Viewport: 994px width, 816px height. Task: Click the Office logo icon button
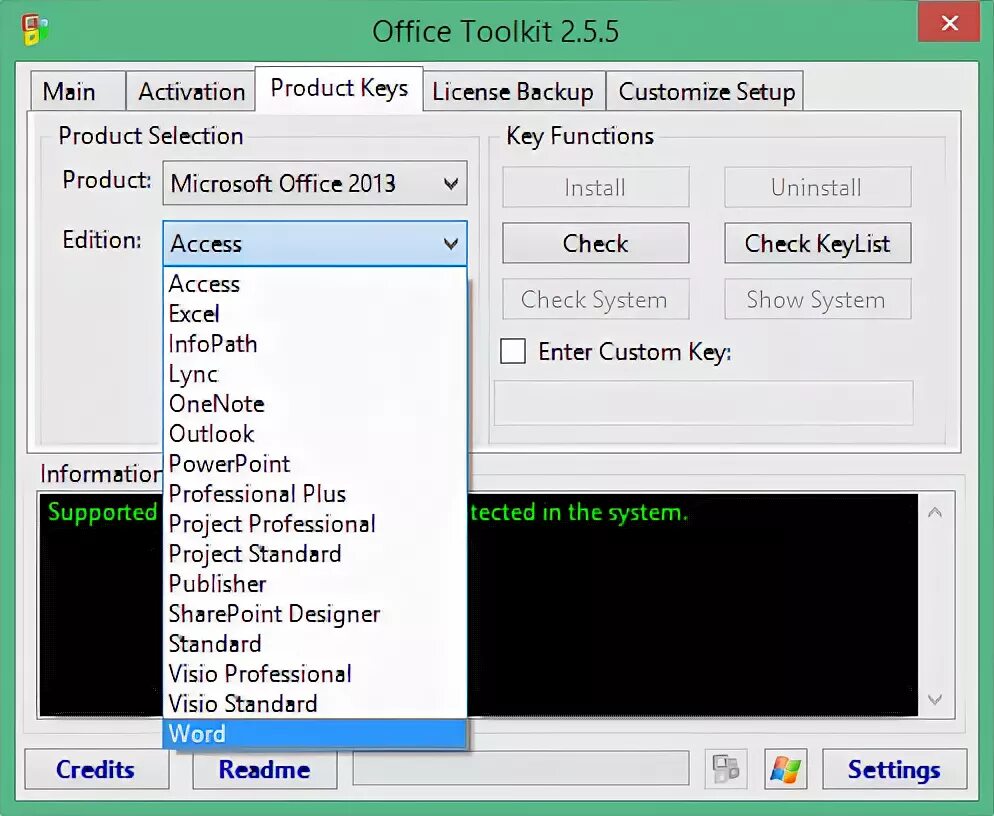726,769
